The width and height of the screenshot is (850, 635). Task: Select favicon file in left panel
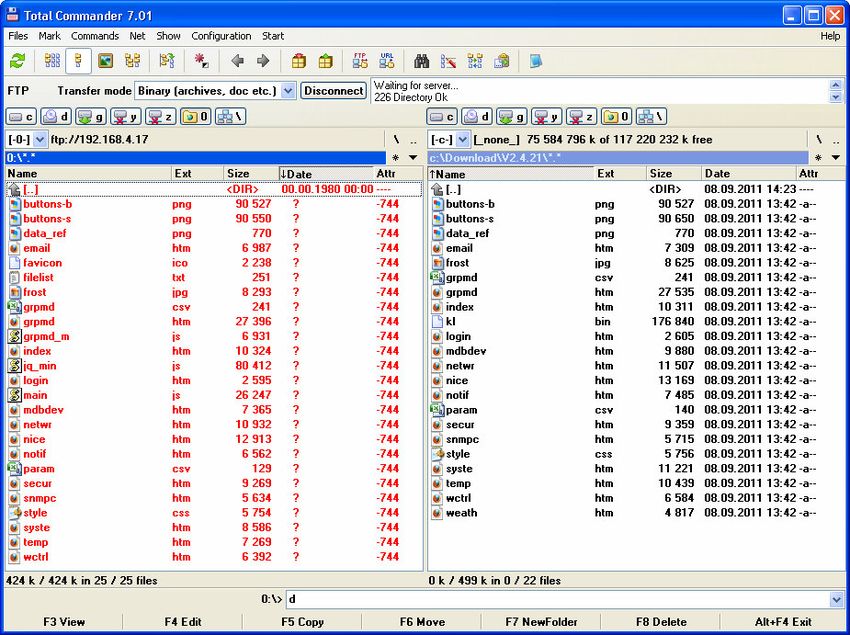tap(214, 263)
